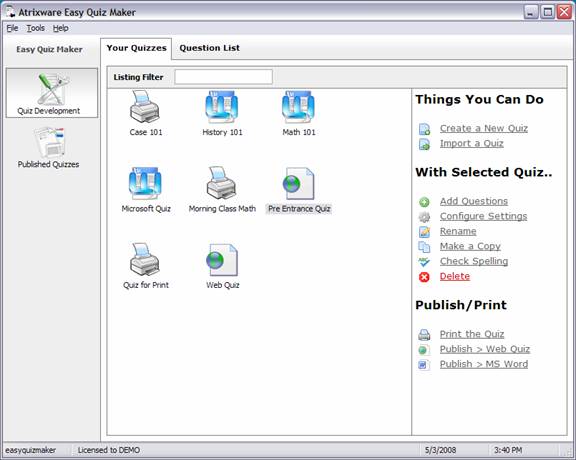This screenshot has width=576, height=460.
Task: Minimize the Easy Quiz Maker window
Action: click(x=530, y=12)
